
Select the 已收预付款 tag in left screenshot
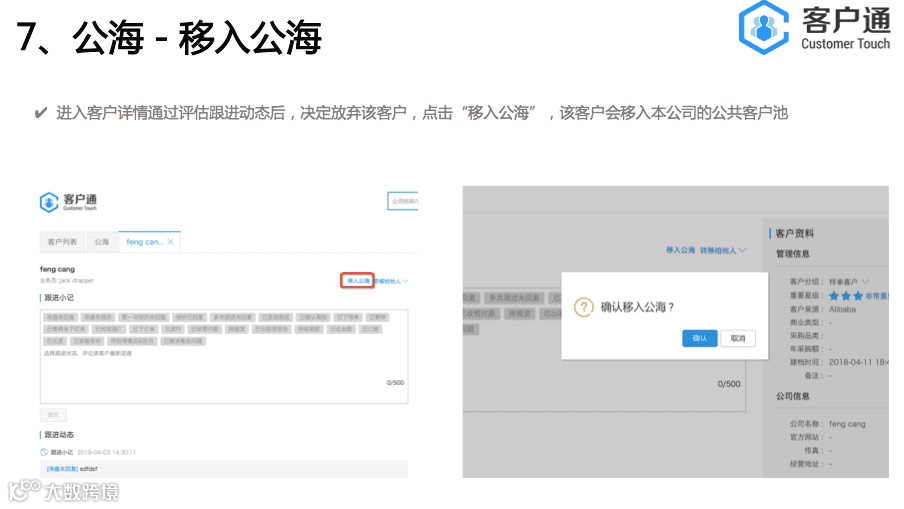[x=205, y=329]
